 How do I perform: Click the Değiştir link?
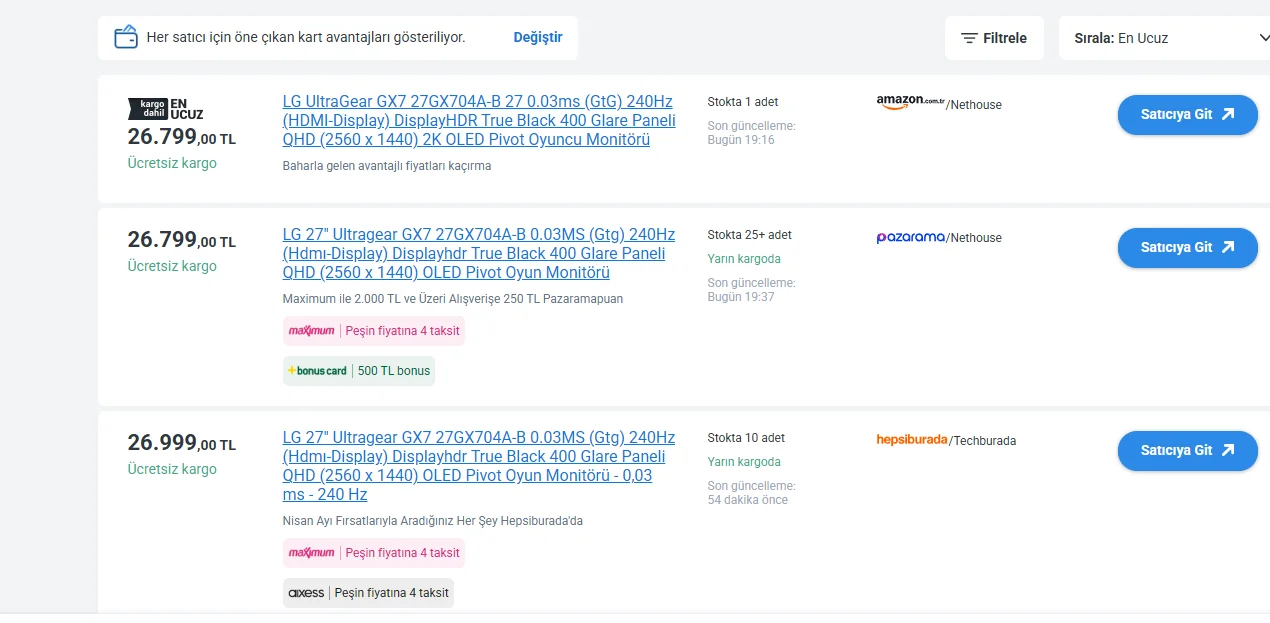(x=538, y=37)
